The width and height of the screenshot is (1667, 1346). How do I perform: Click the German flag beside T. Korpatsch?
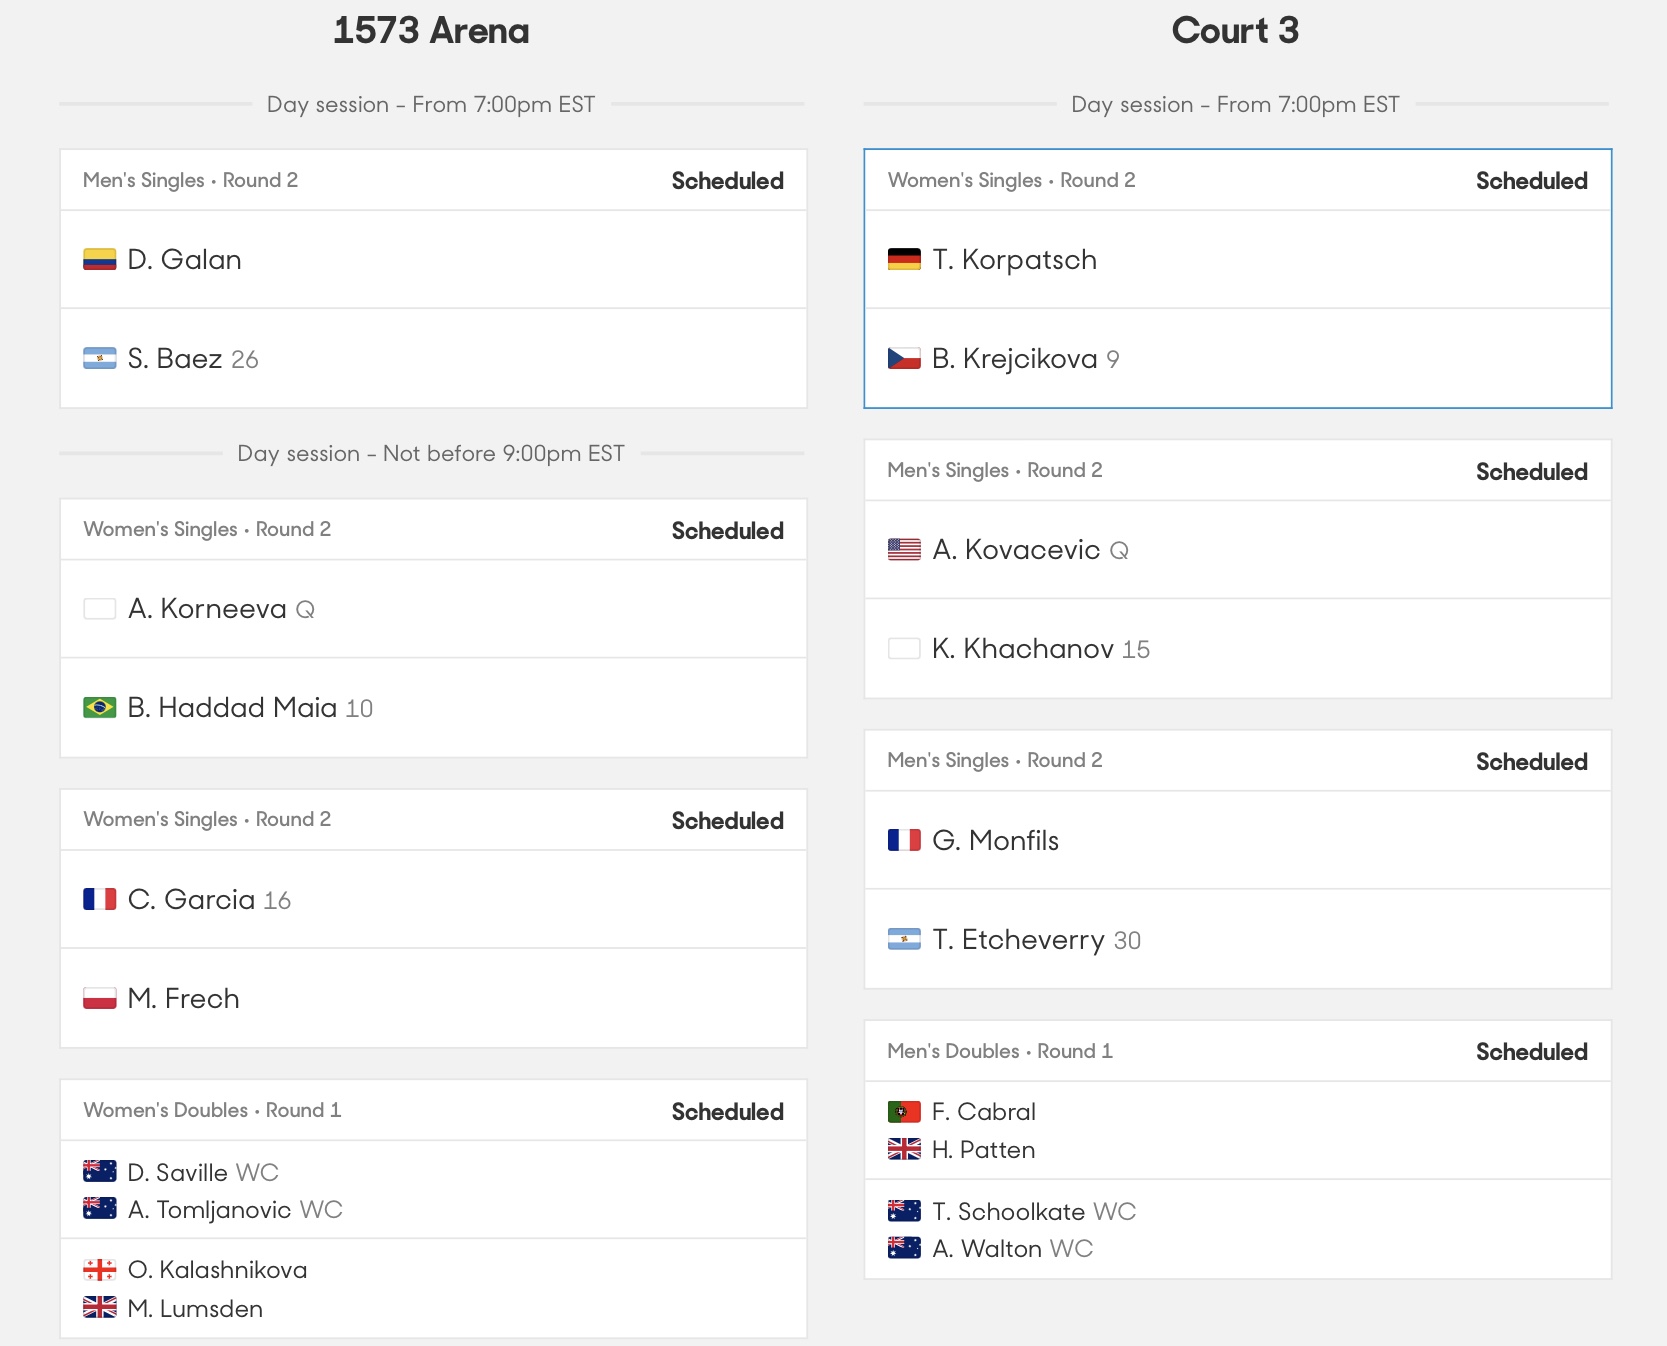904,260
